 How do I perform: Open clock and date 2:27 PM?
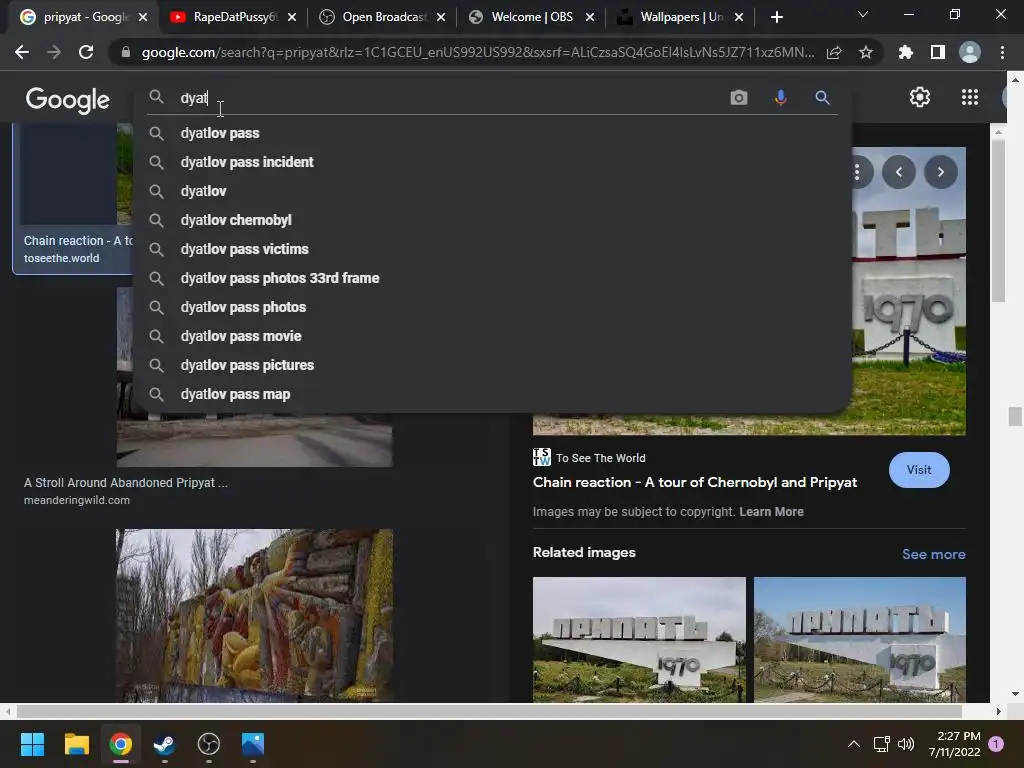tap(954, 744)
